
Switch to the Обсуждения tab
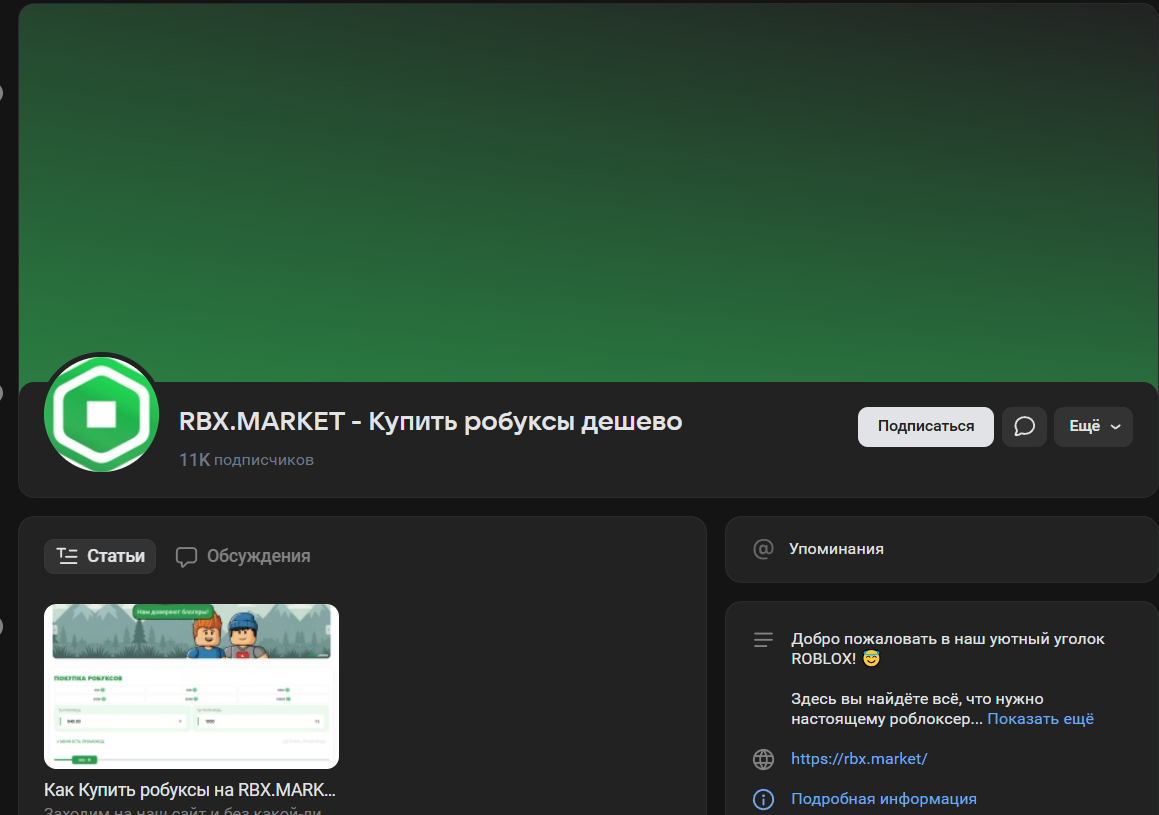(x=243, y=556)
